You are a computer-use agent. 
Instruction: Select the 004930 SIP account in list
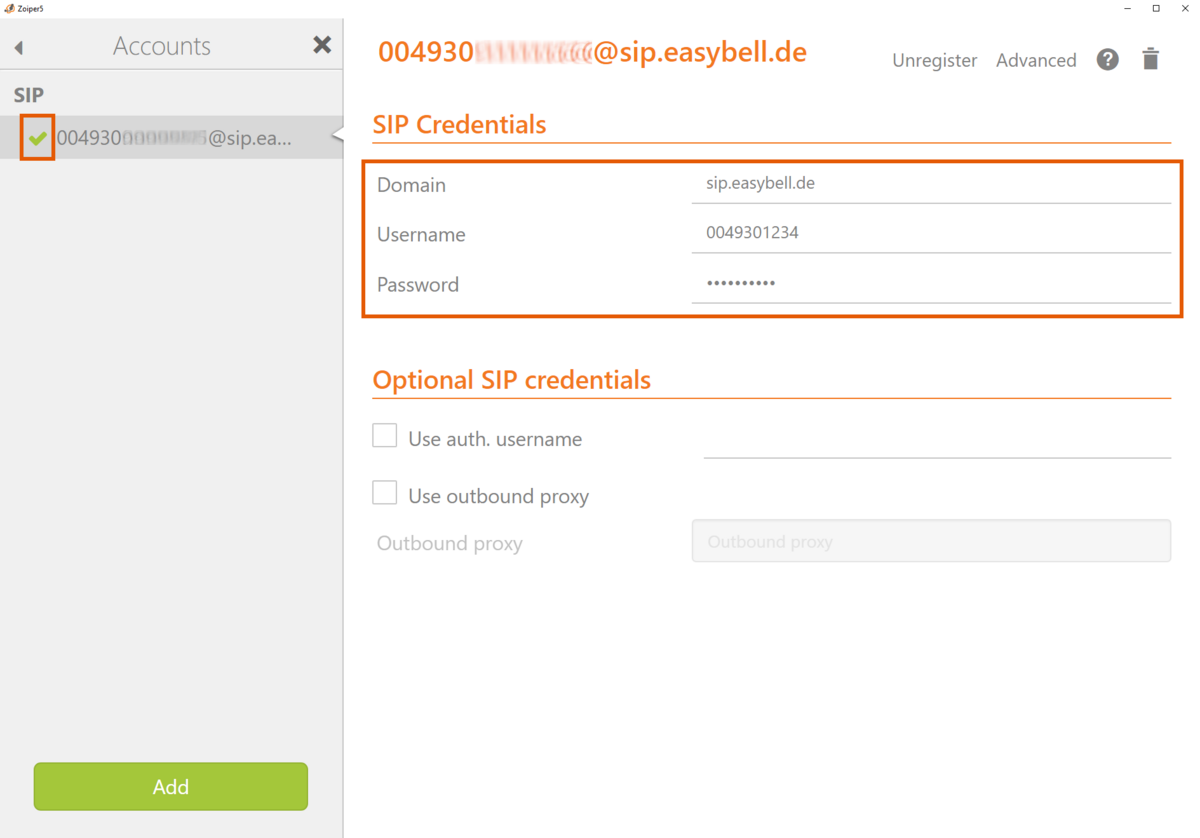click(174, 138)
